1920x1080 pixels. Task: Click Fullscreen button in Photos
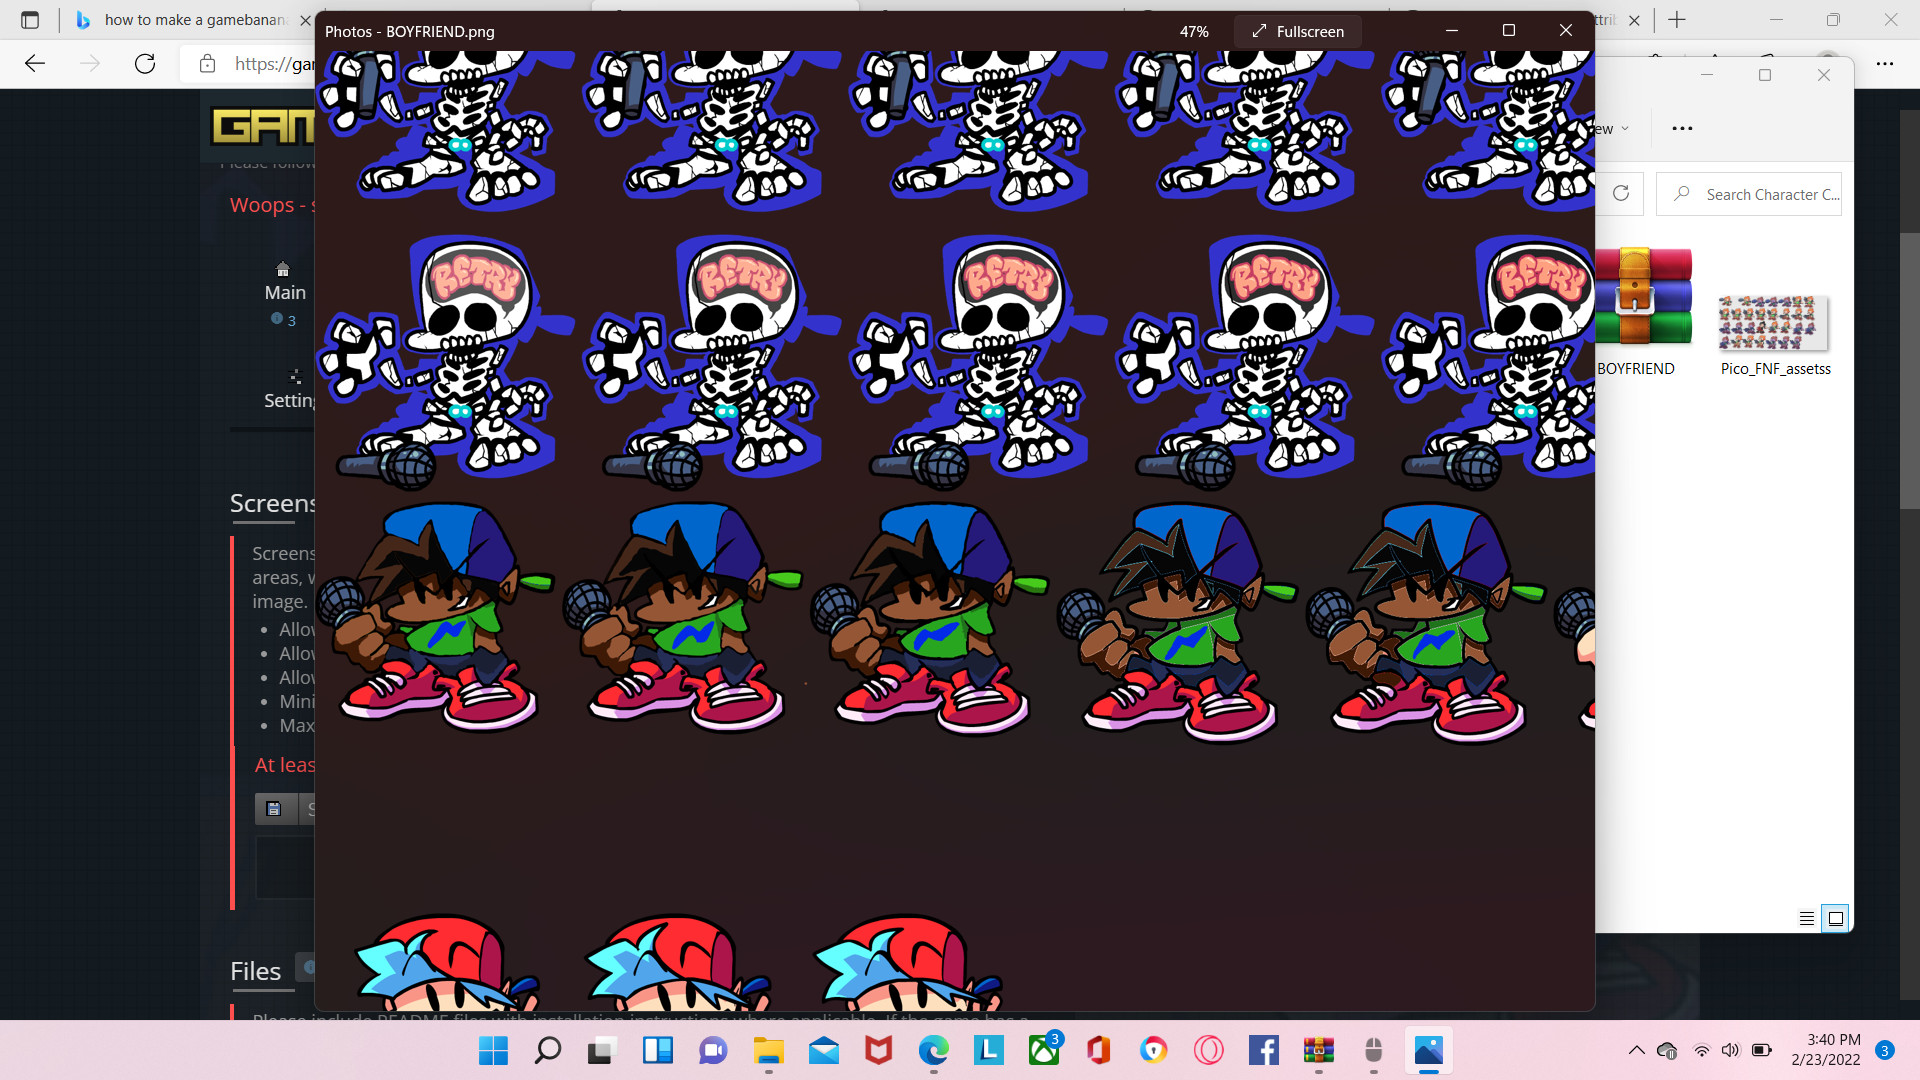(x=1297, y=31)
